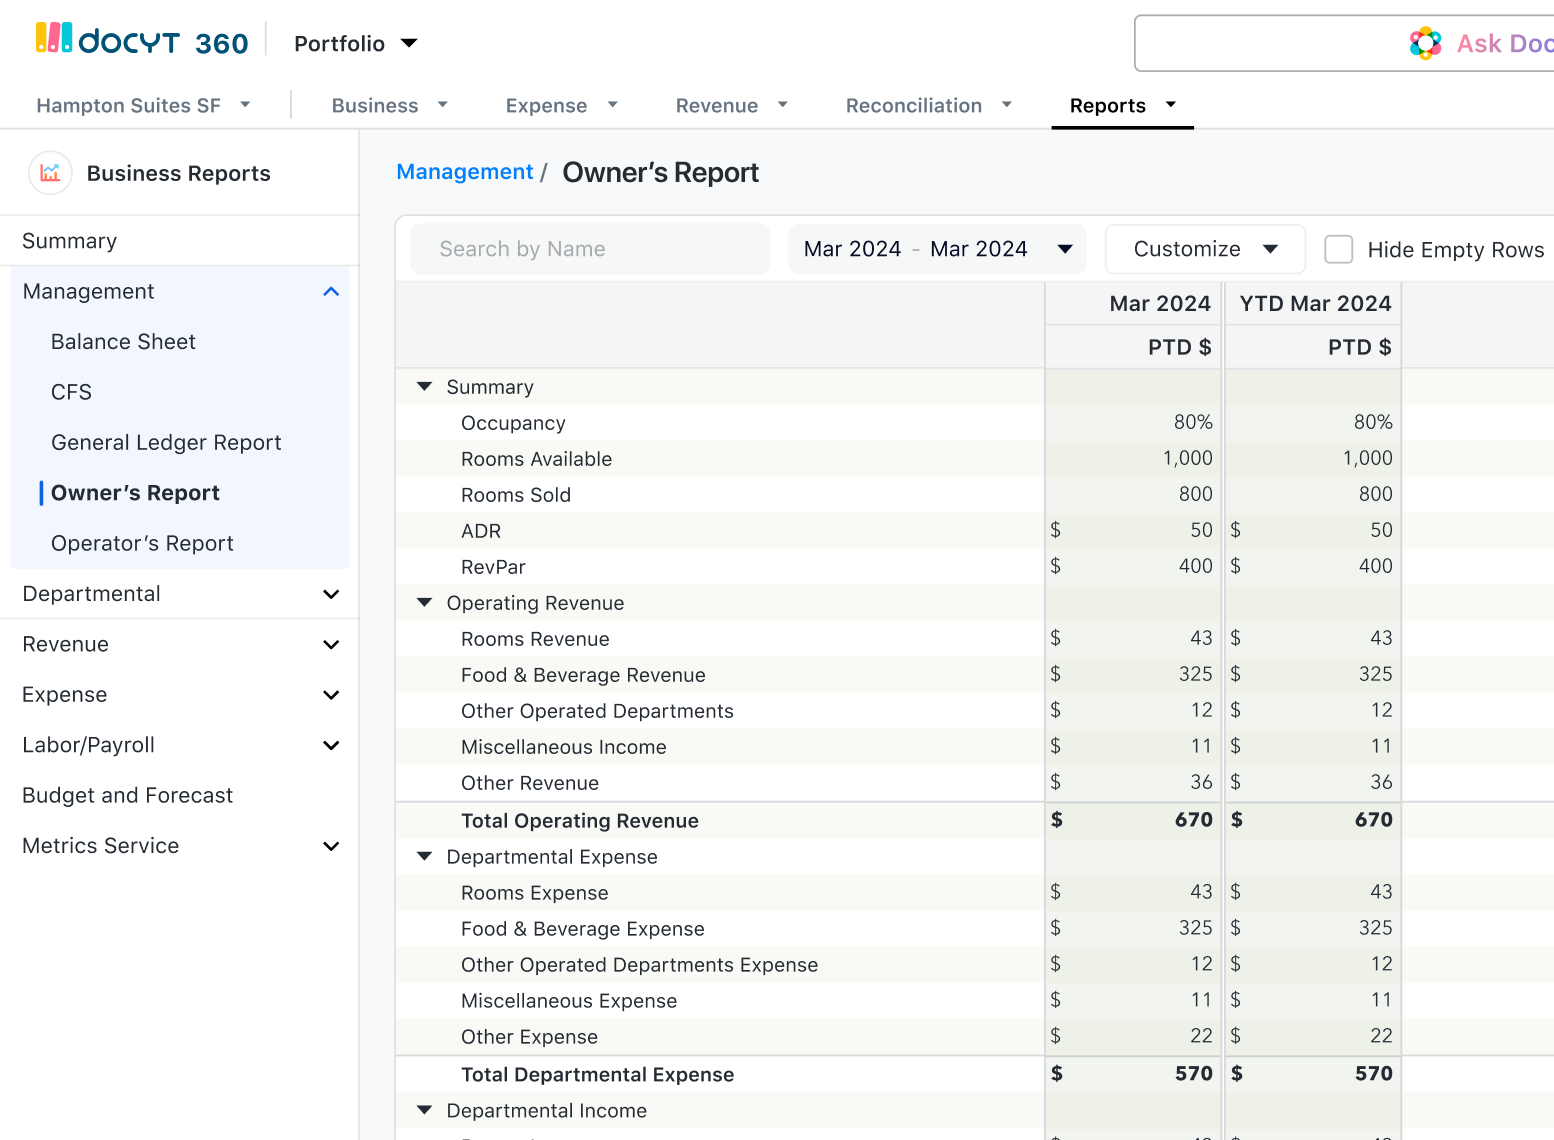Collapse the Departmental Expense section triangle
This screenshot has height=1140, width=1554.
point(424,856)
